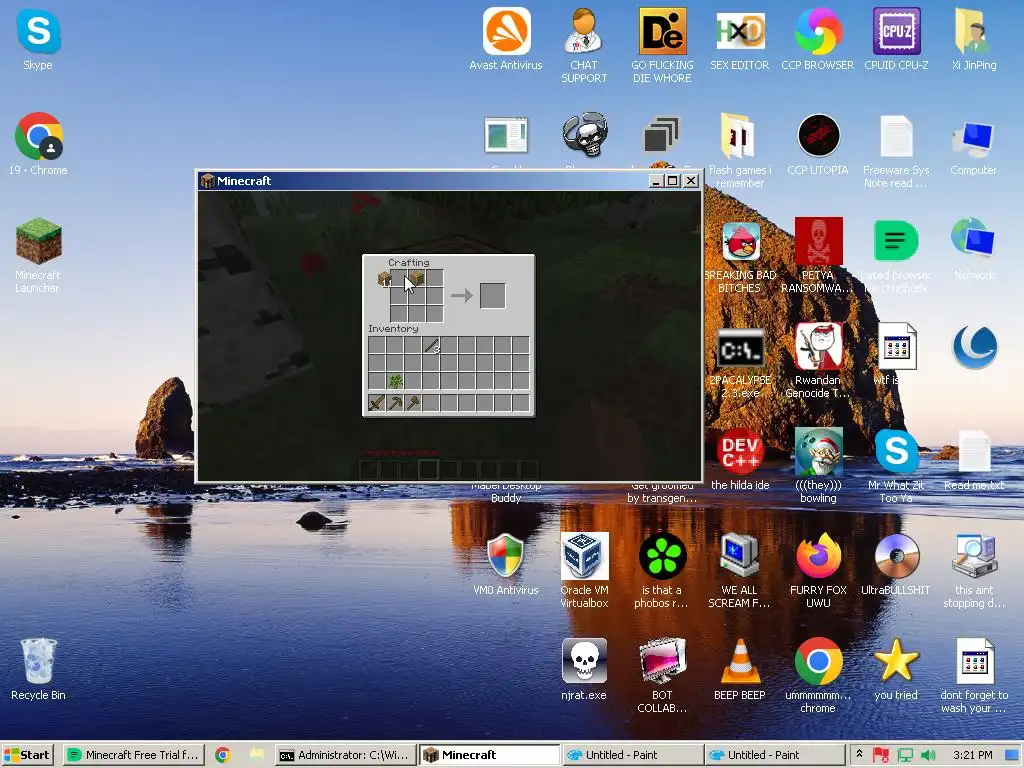Open the WE ALL SCREAM F... icon
Viewport: 1024px width, 768px height.
tap(739, 571)
